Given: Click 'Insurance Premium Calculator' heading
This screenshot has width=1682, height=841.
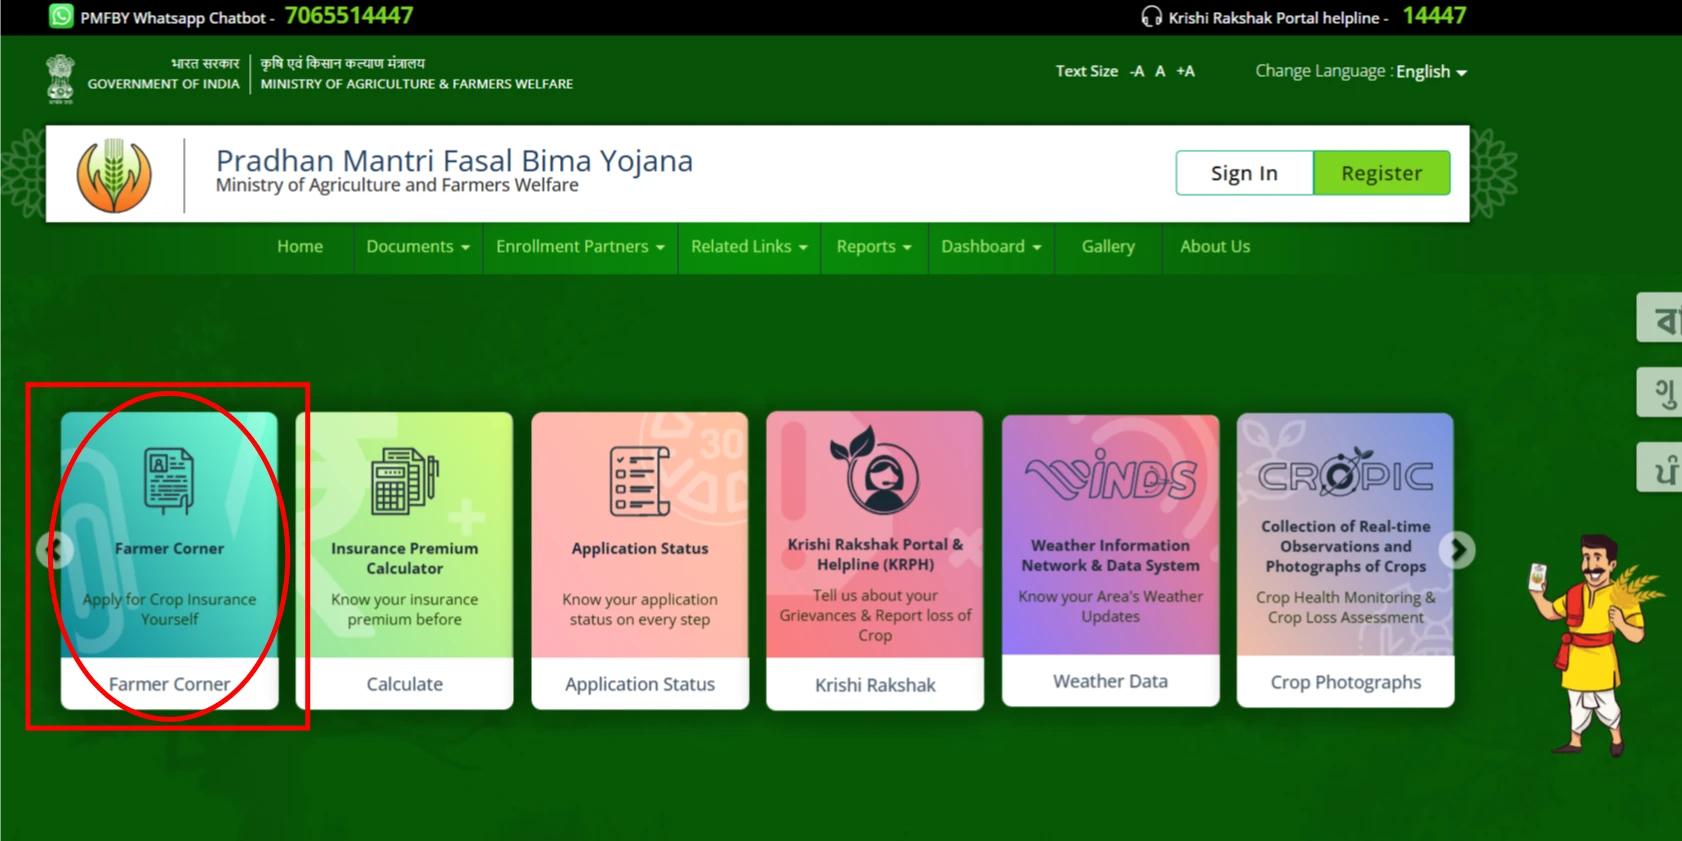Looking at the screenshot, I should 404,558.
